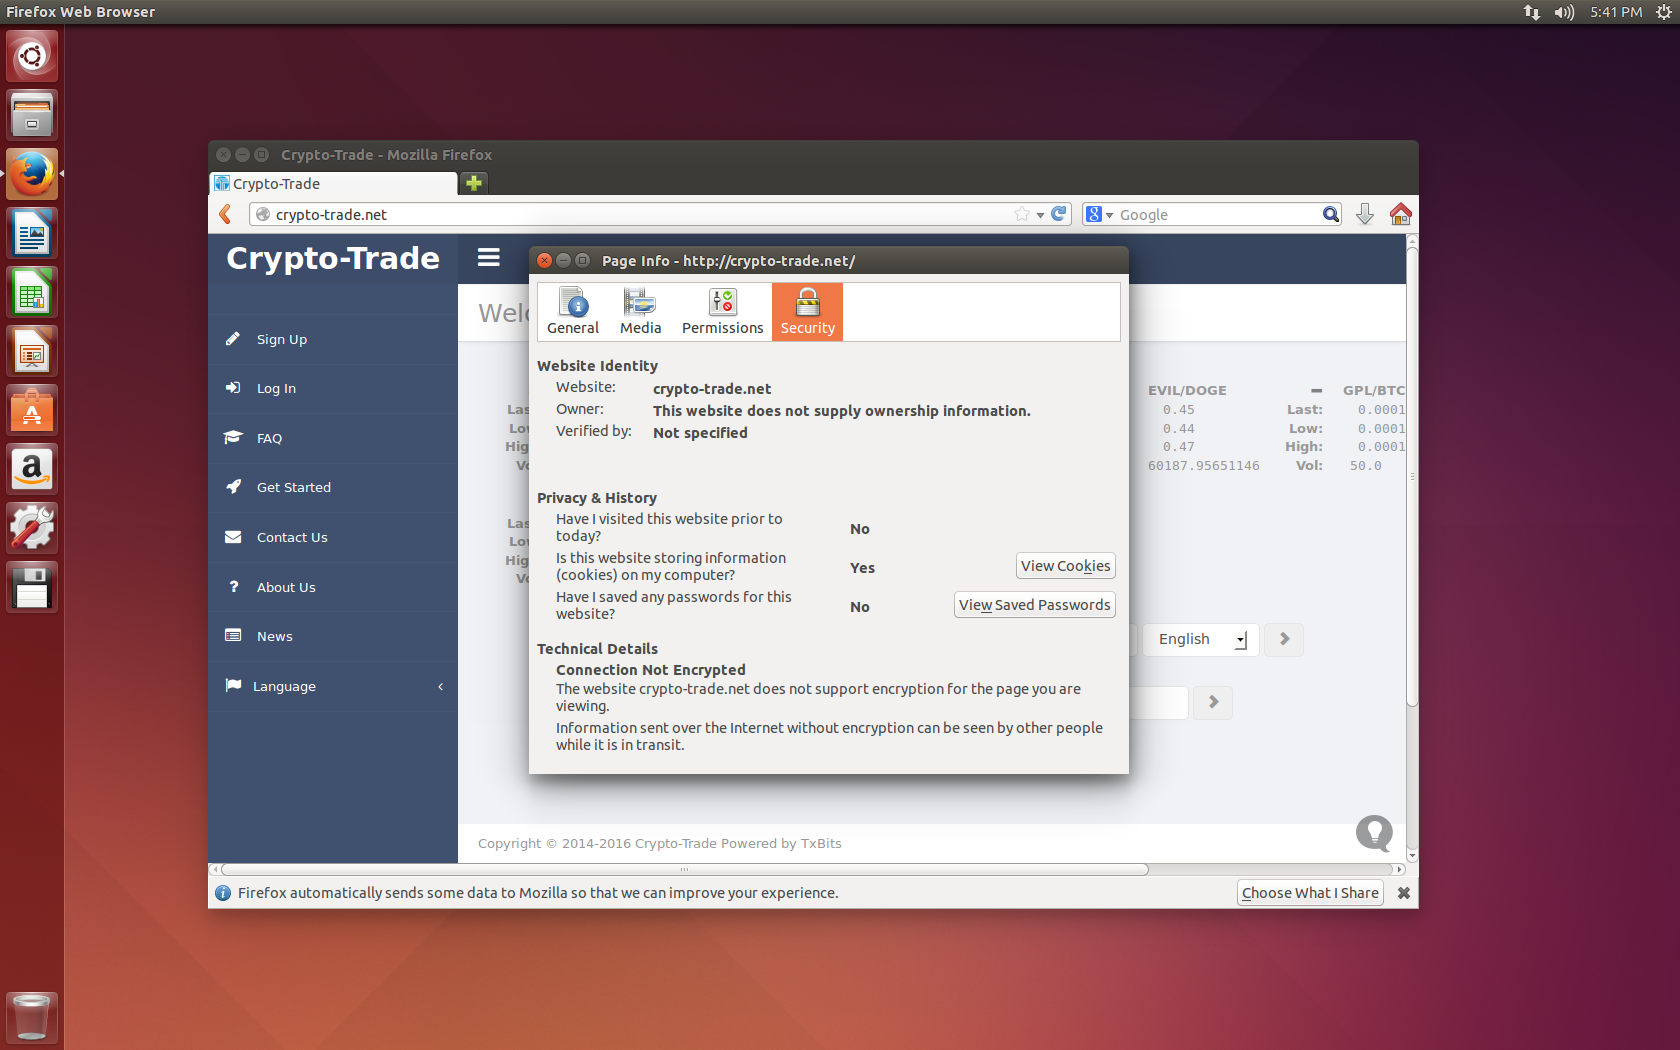1680x1050 pixels.
Task: Click View Saved Passwords button
Action: coord(1034,605)
